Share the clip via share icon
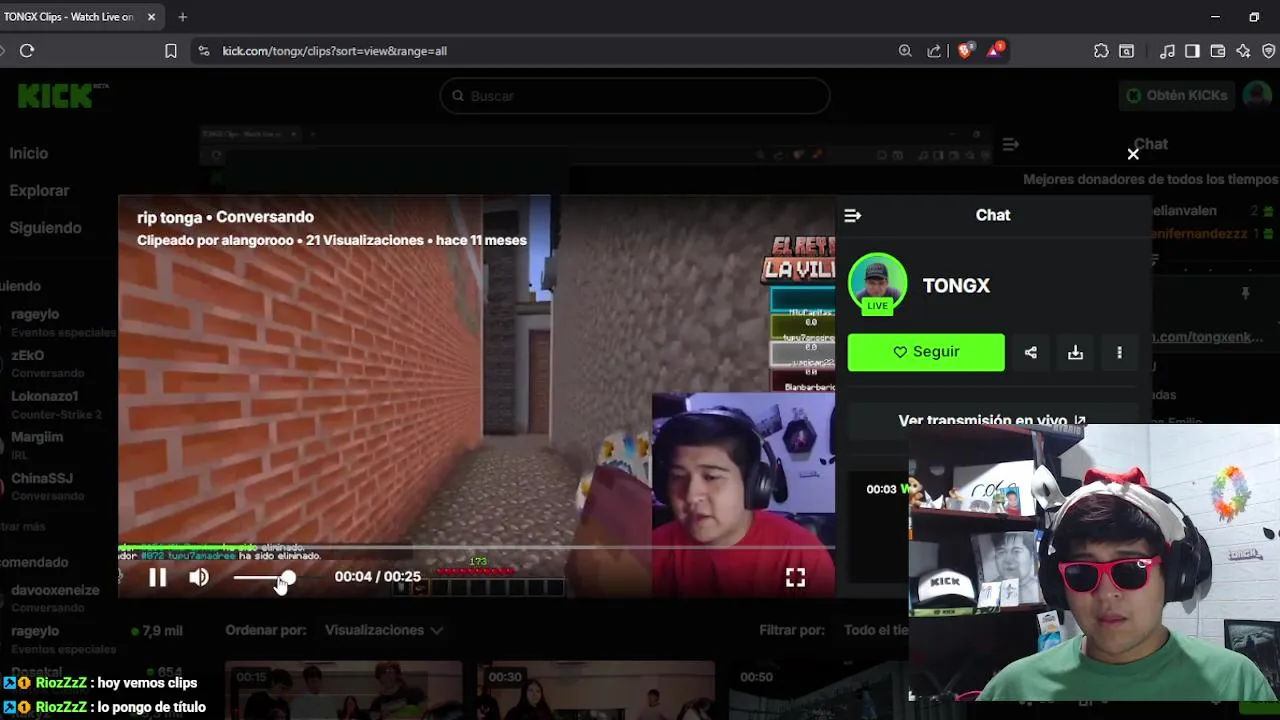Viewport: 1280px width, 720px height. click(x=1031, y=352)
